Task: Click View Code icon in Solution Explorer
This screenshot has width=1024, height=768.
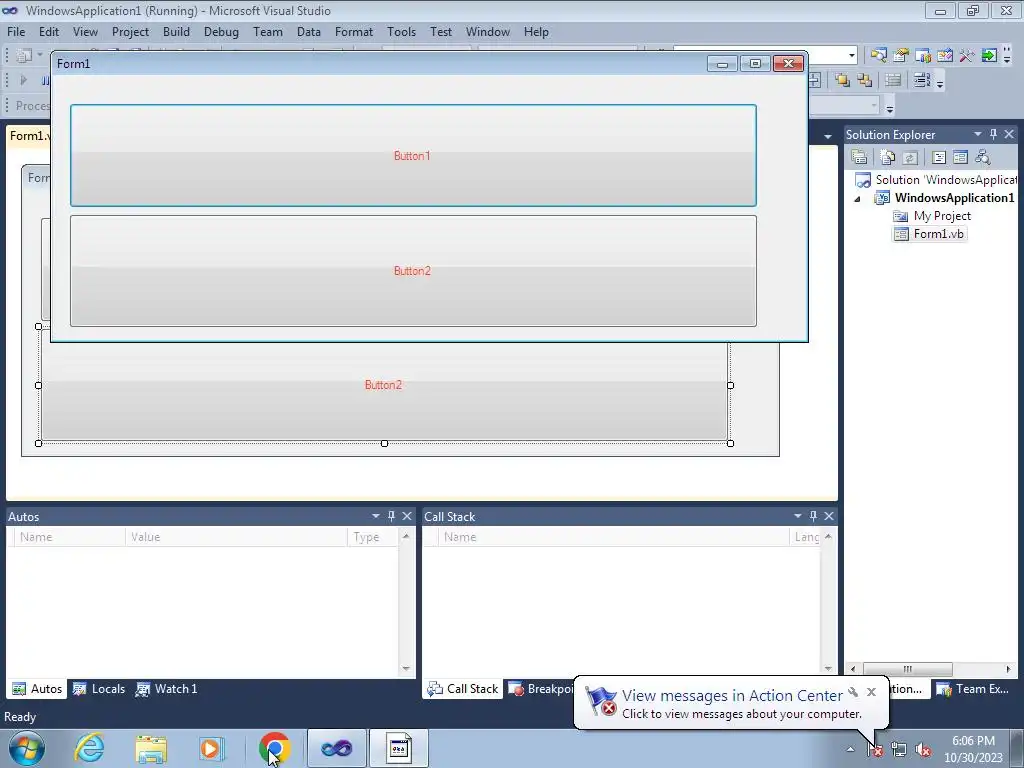Action: [938, 157]
